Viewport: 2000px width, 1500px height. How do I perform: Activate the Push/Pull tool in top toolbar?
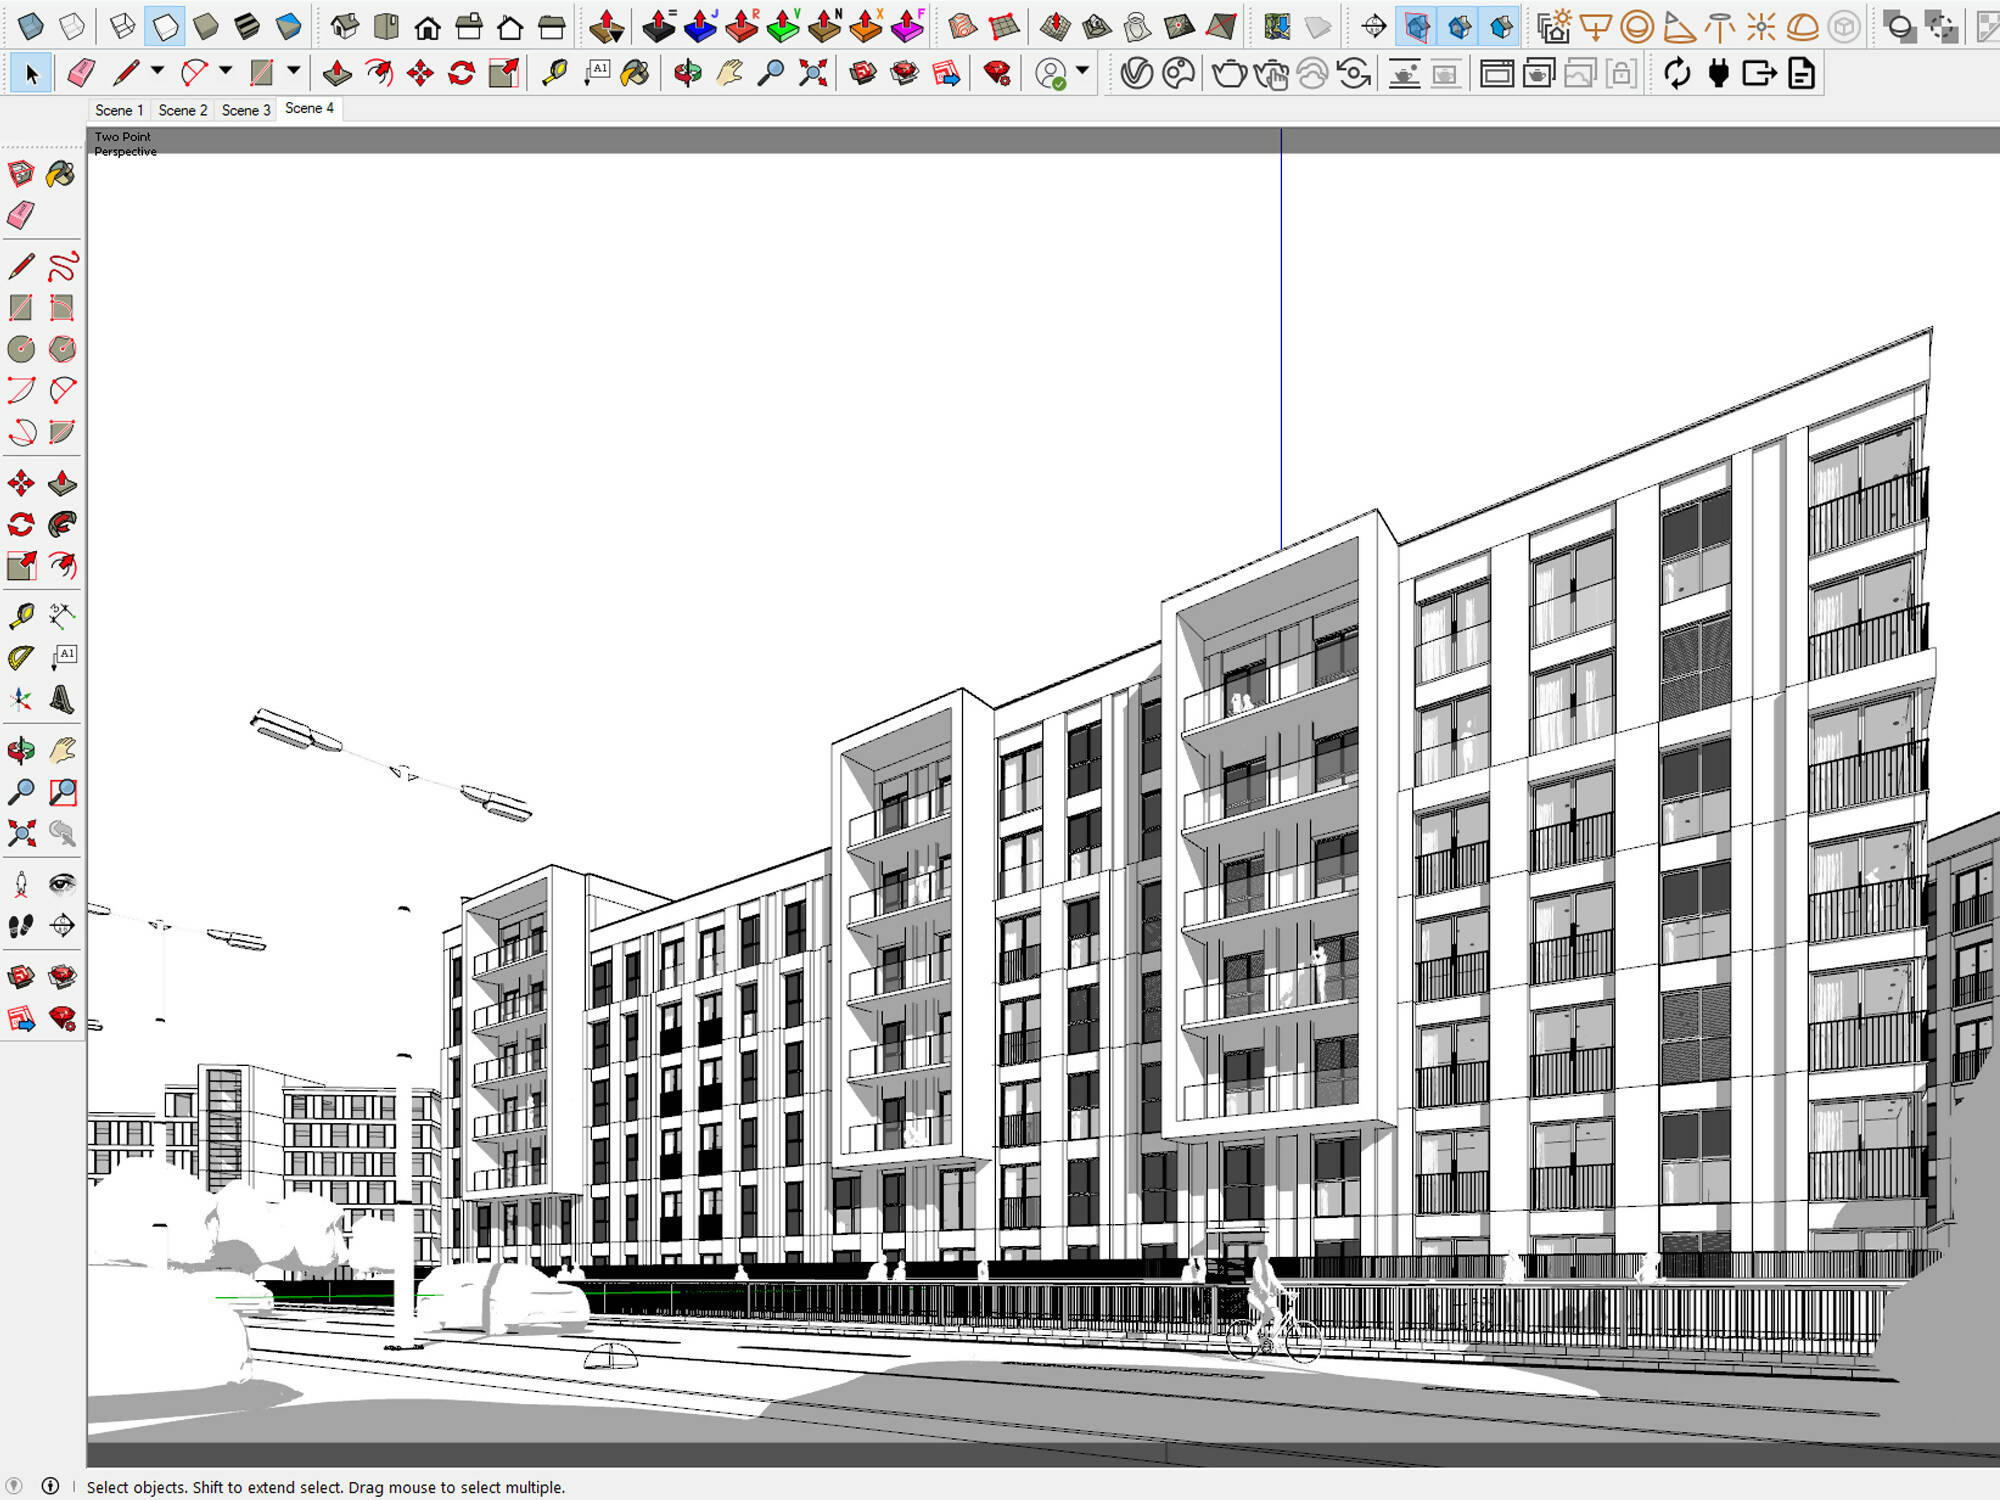point(337,73)
